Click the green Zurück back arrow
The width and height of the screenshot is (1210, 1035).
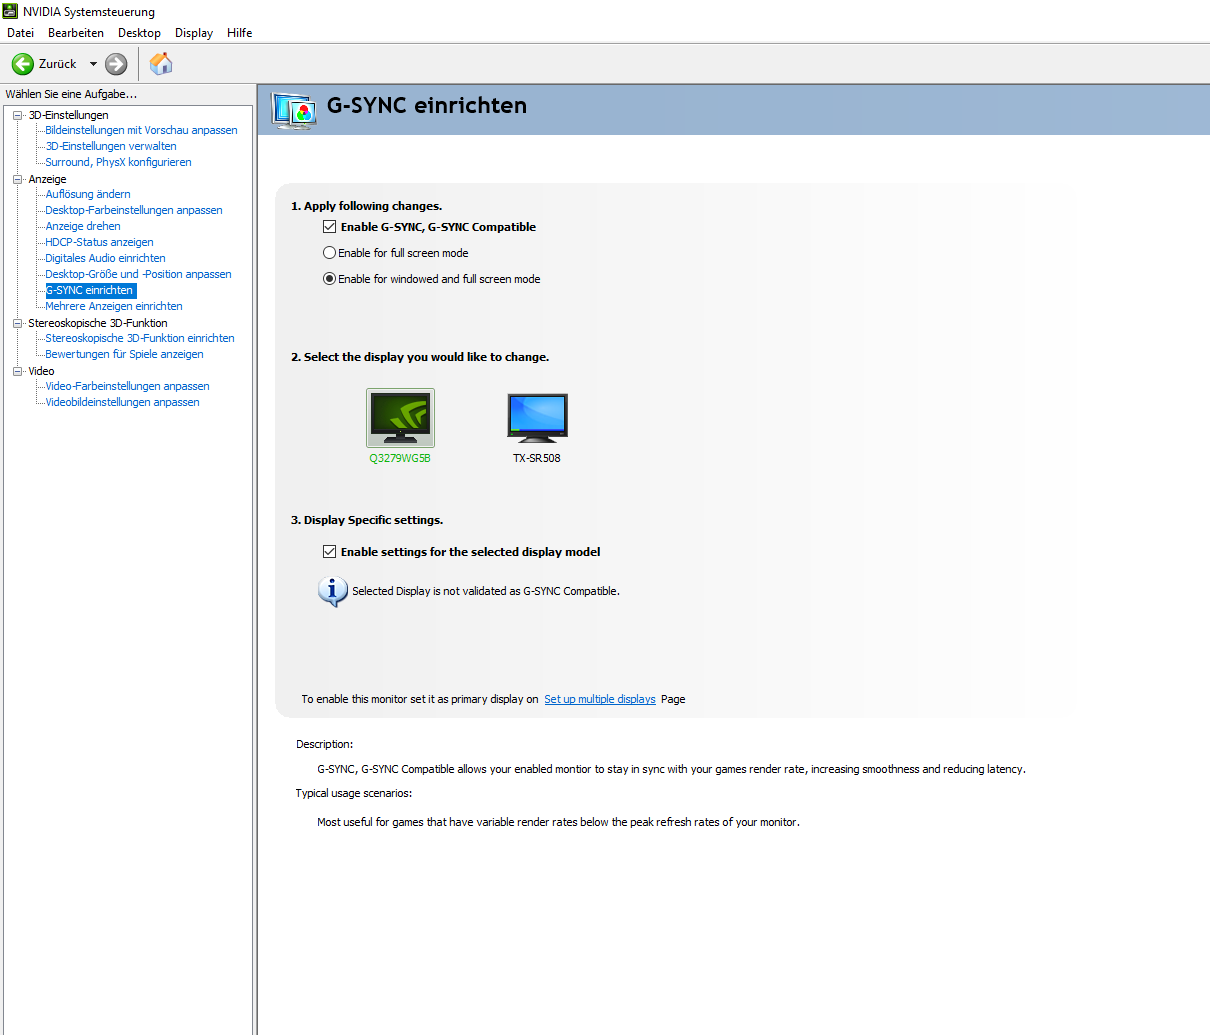click(x=22, y=64)
